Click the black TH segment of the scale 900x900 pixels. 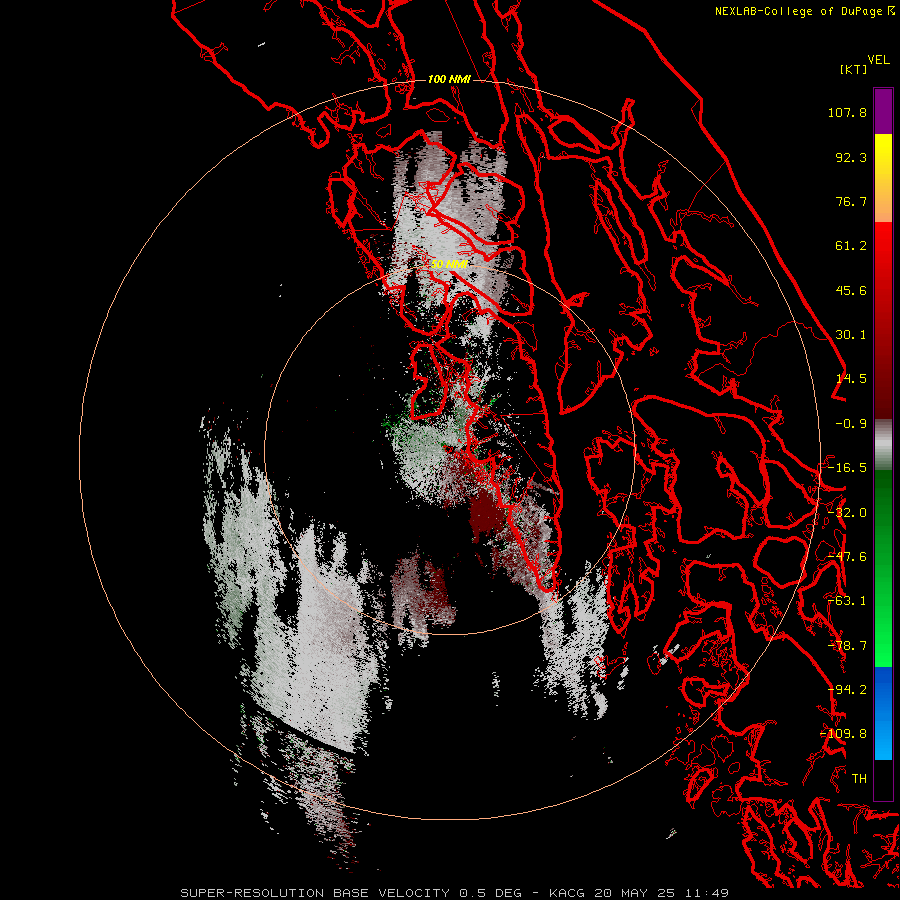[x=883, y=779]
